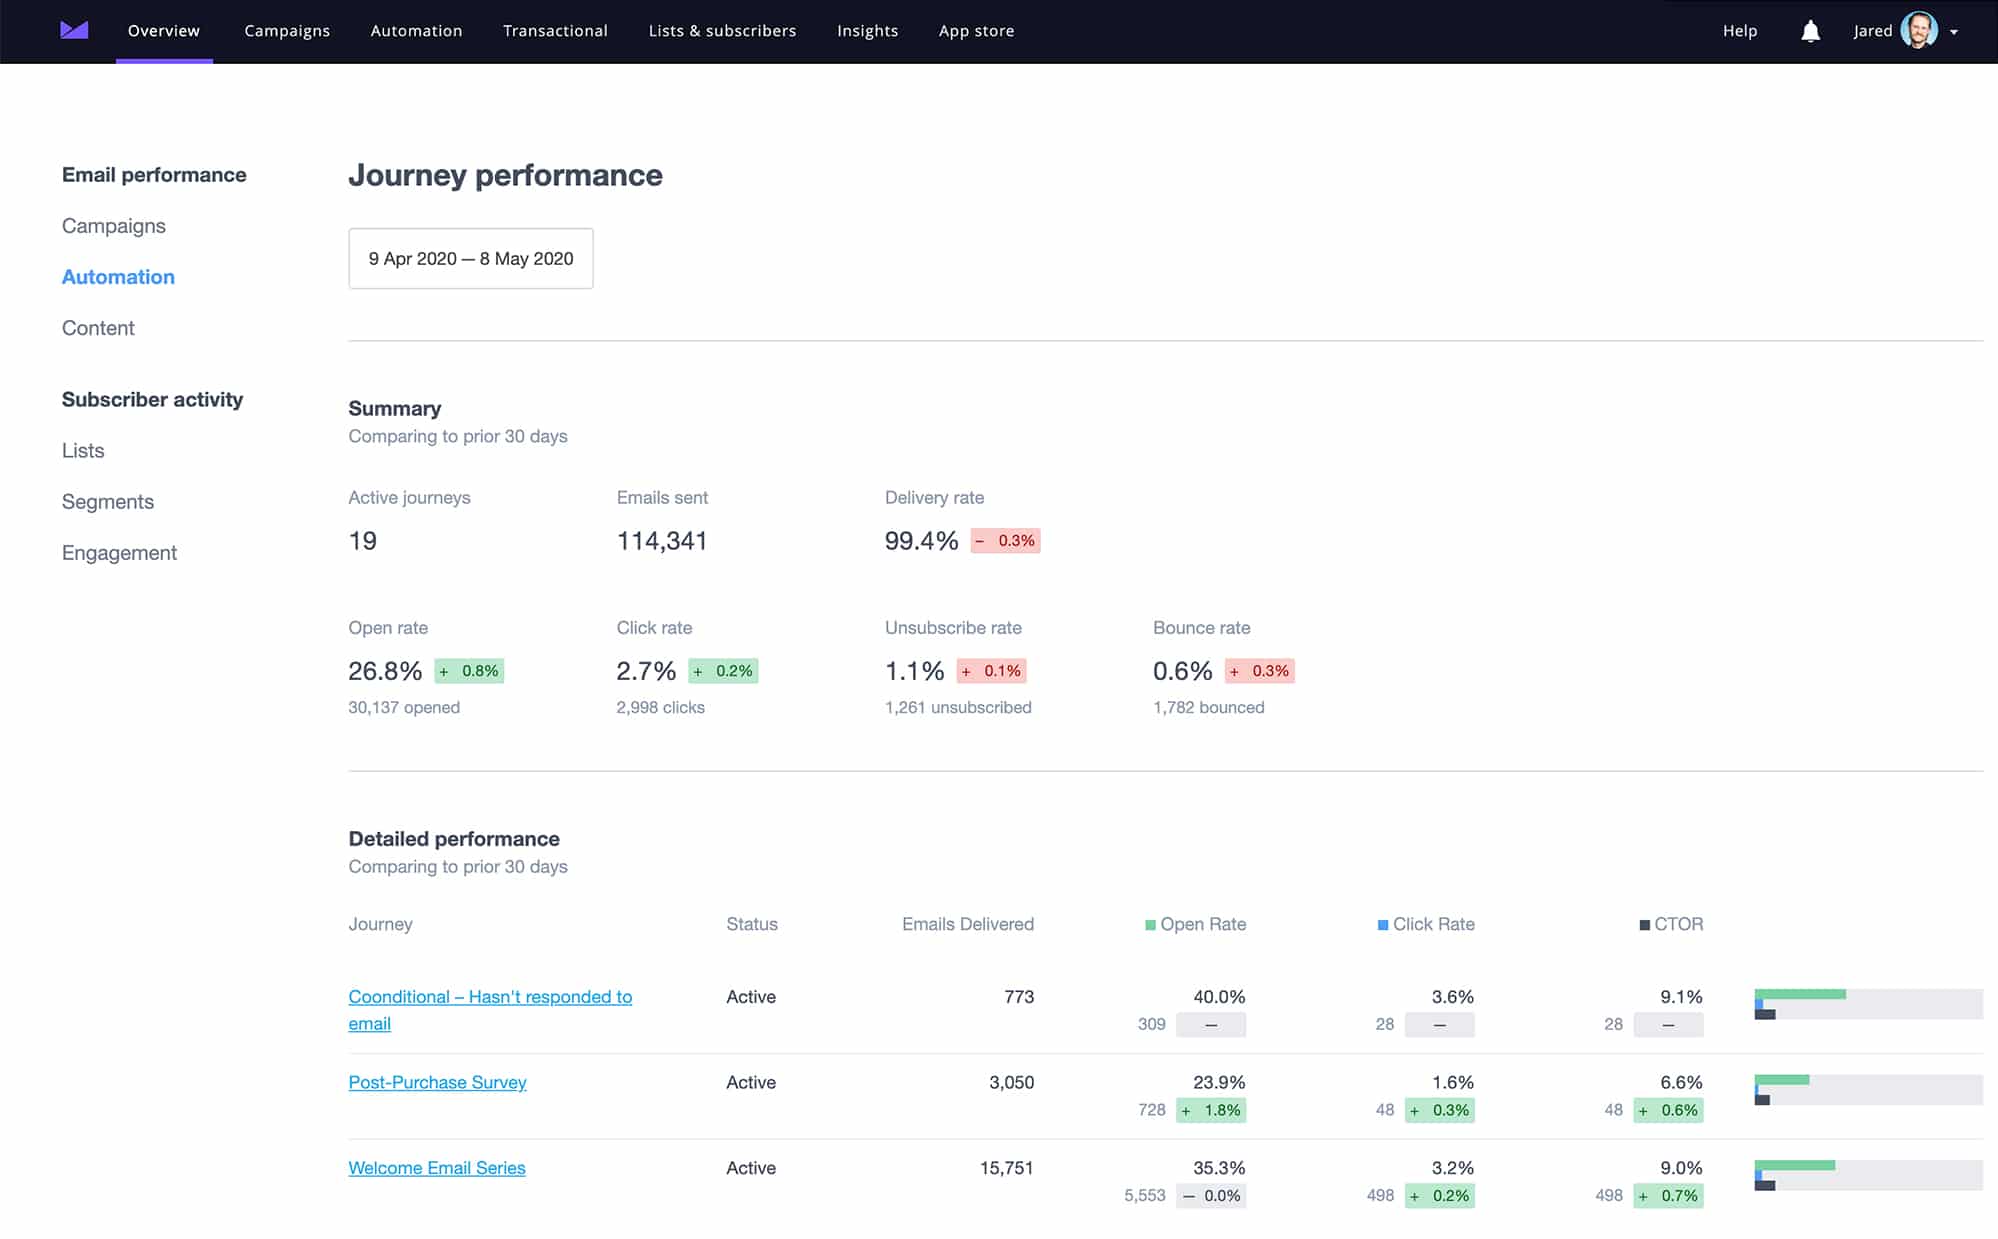1998x1239 pixels.
Task: Open the Post-Purchase Survey journey
Action: (x=437, y=1082)
